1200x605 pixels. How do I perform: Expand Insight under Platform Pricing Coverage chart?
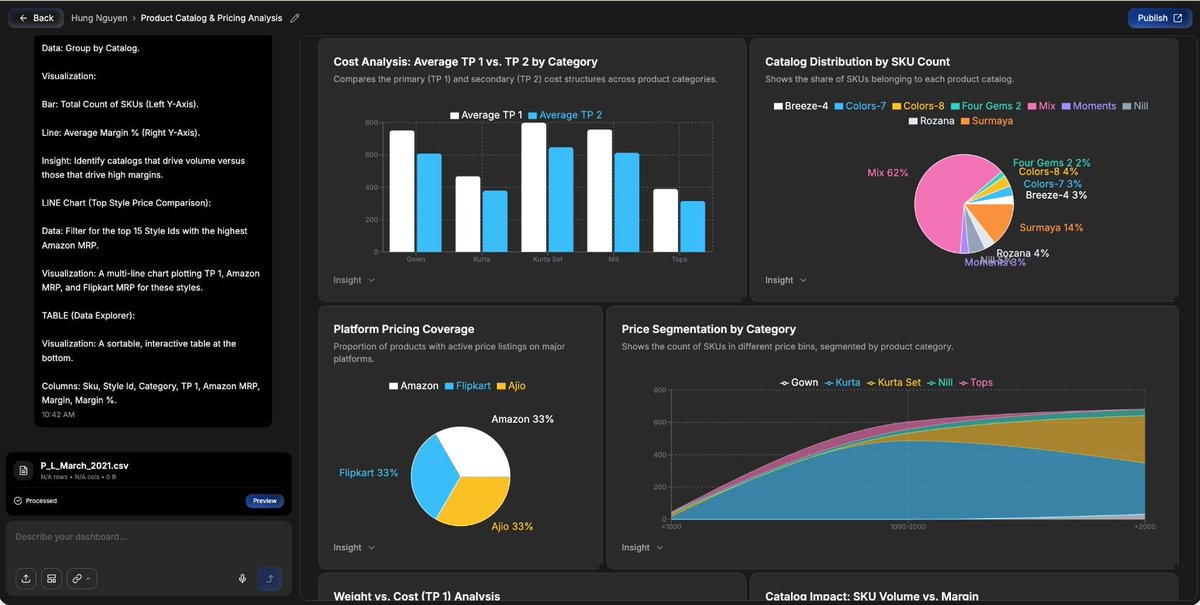tap(354, 547)
